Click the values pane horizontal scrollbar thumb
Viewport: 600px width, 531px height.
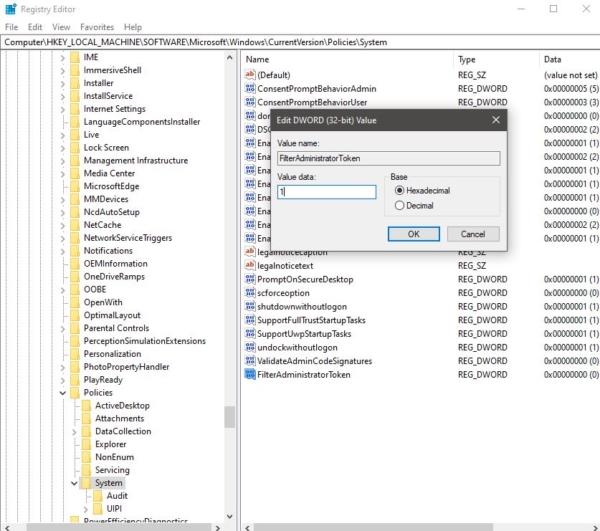click(x=373, y=528)
